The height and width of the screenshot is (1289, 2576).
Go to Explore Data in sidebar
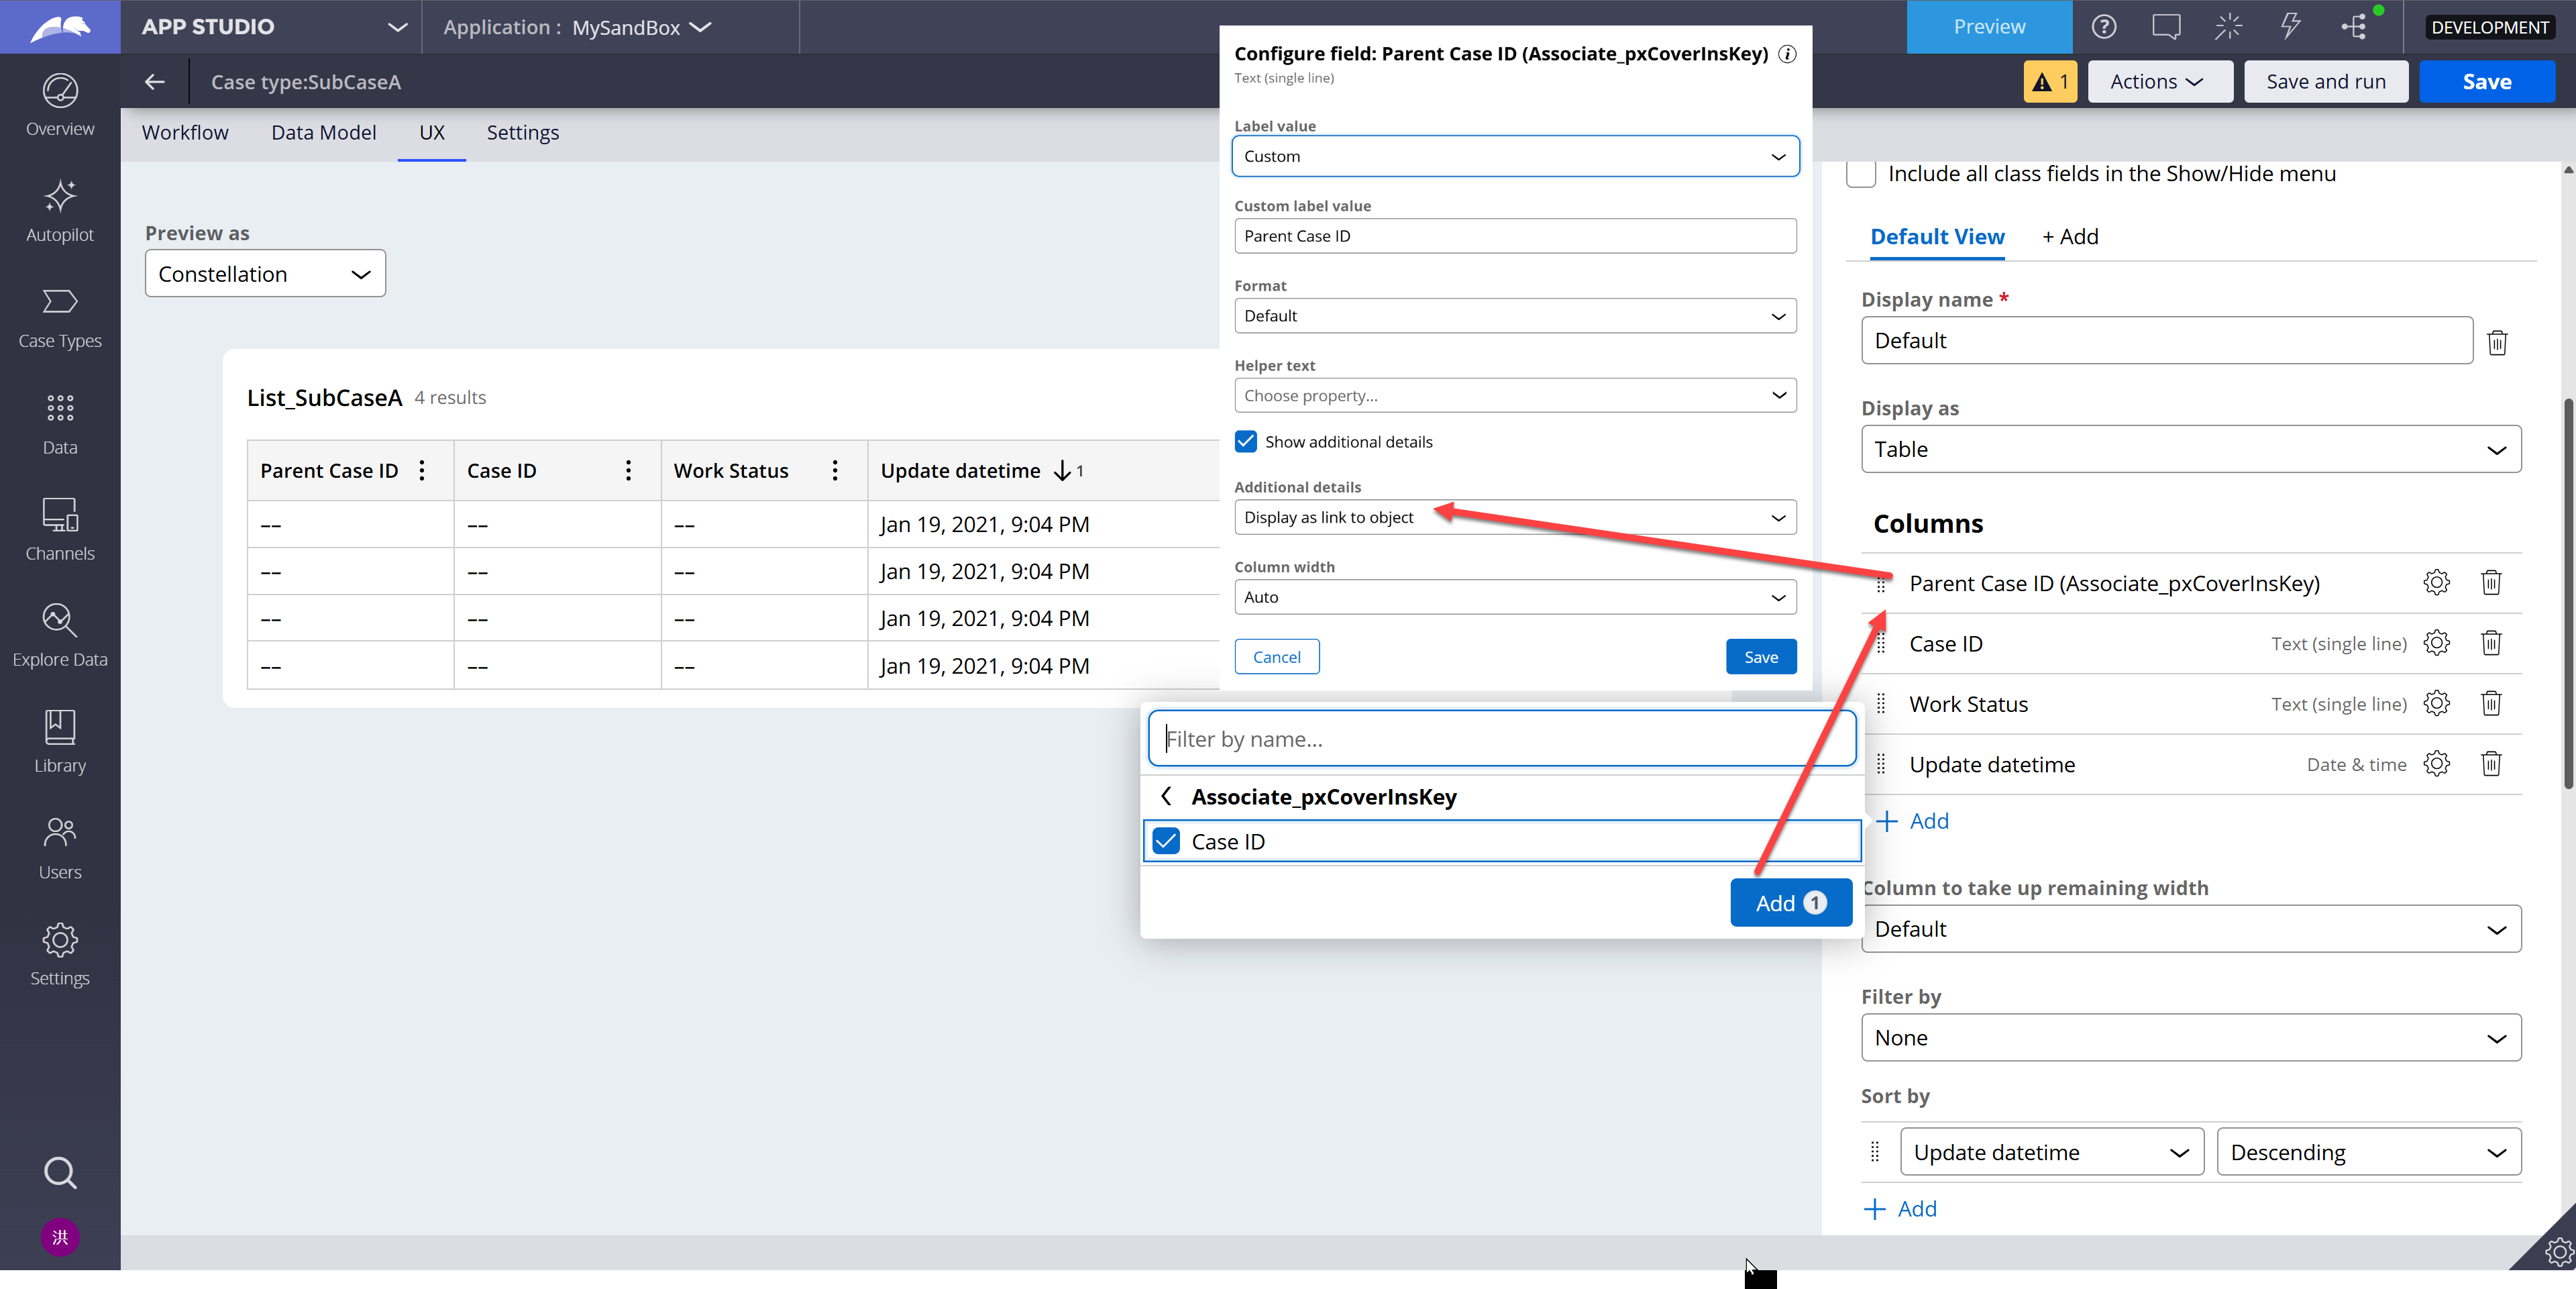click(x=60, y=635)
